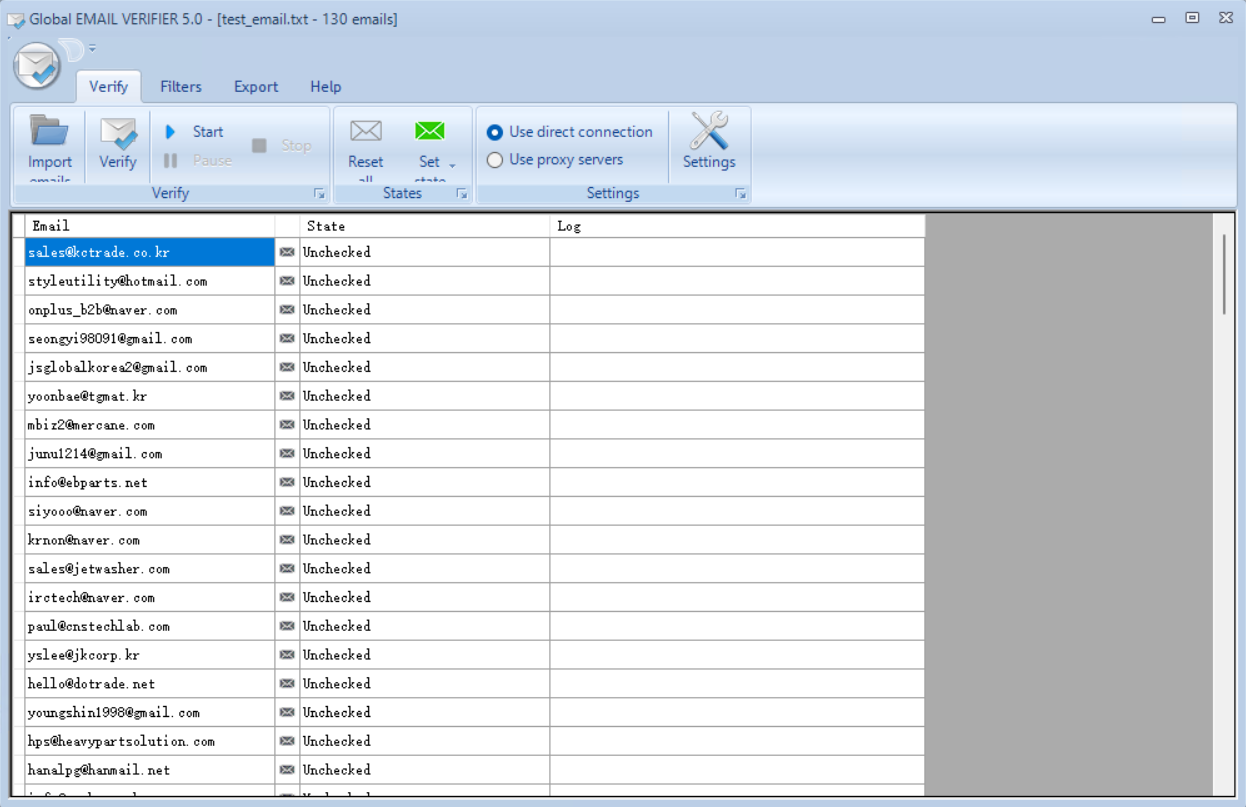The width and height of the screenshot is (1246, 807).
Task: Sort list by the Email column header
Action: [150, 226]
